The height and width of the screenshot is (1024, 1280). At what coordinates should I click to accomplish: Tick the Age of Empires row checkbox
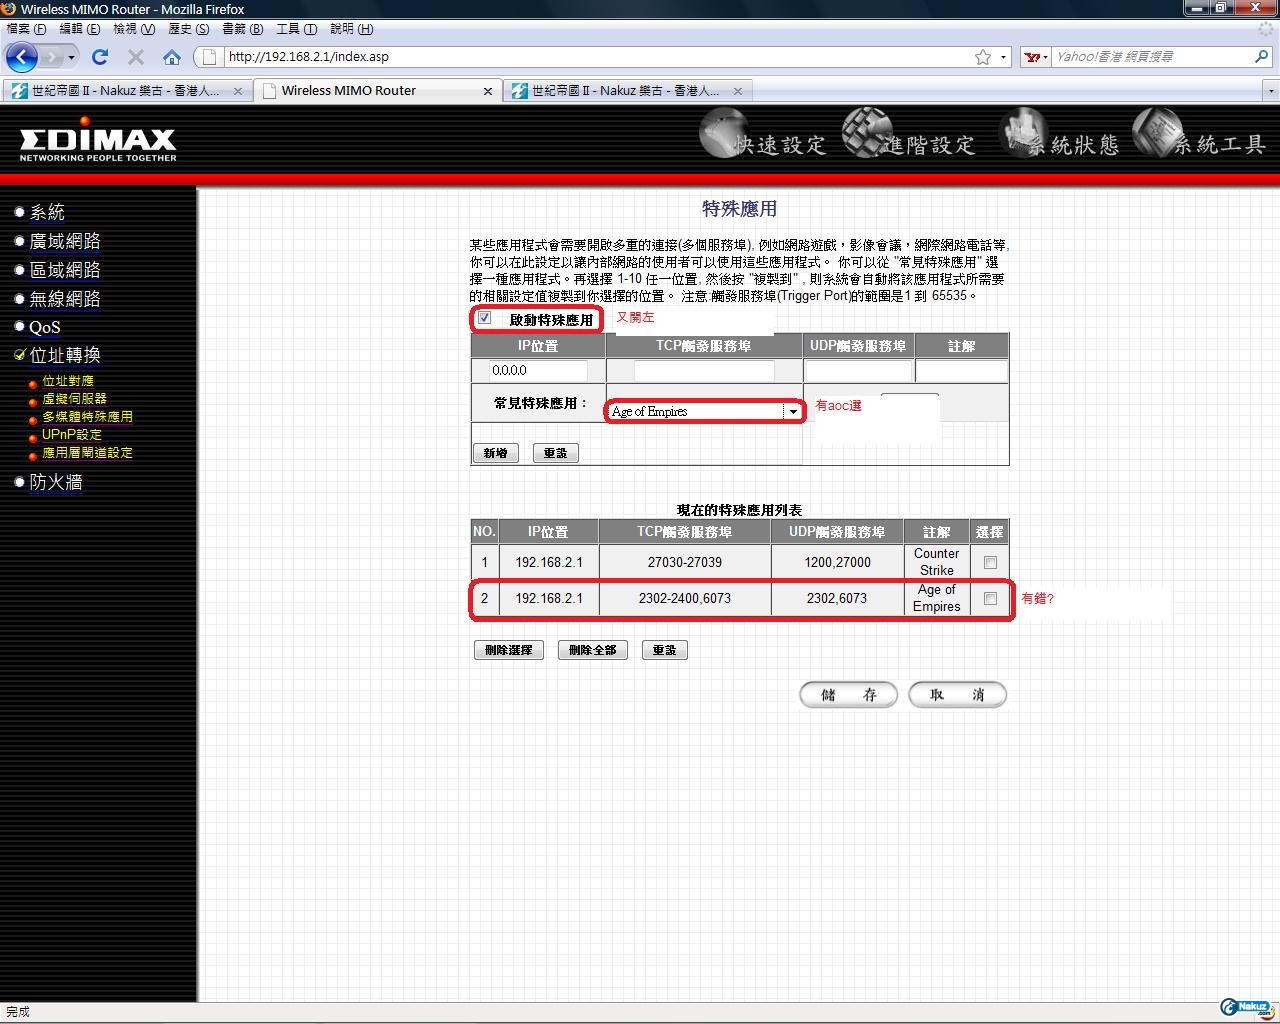990,598
